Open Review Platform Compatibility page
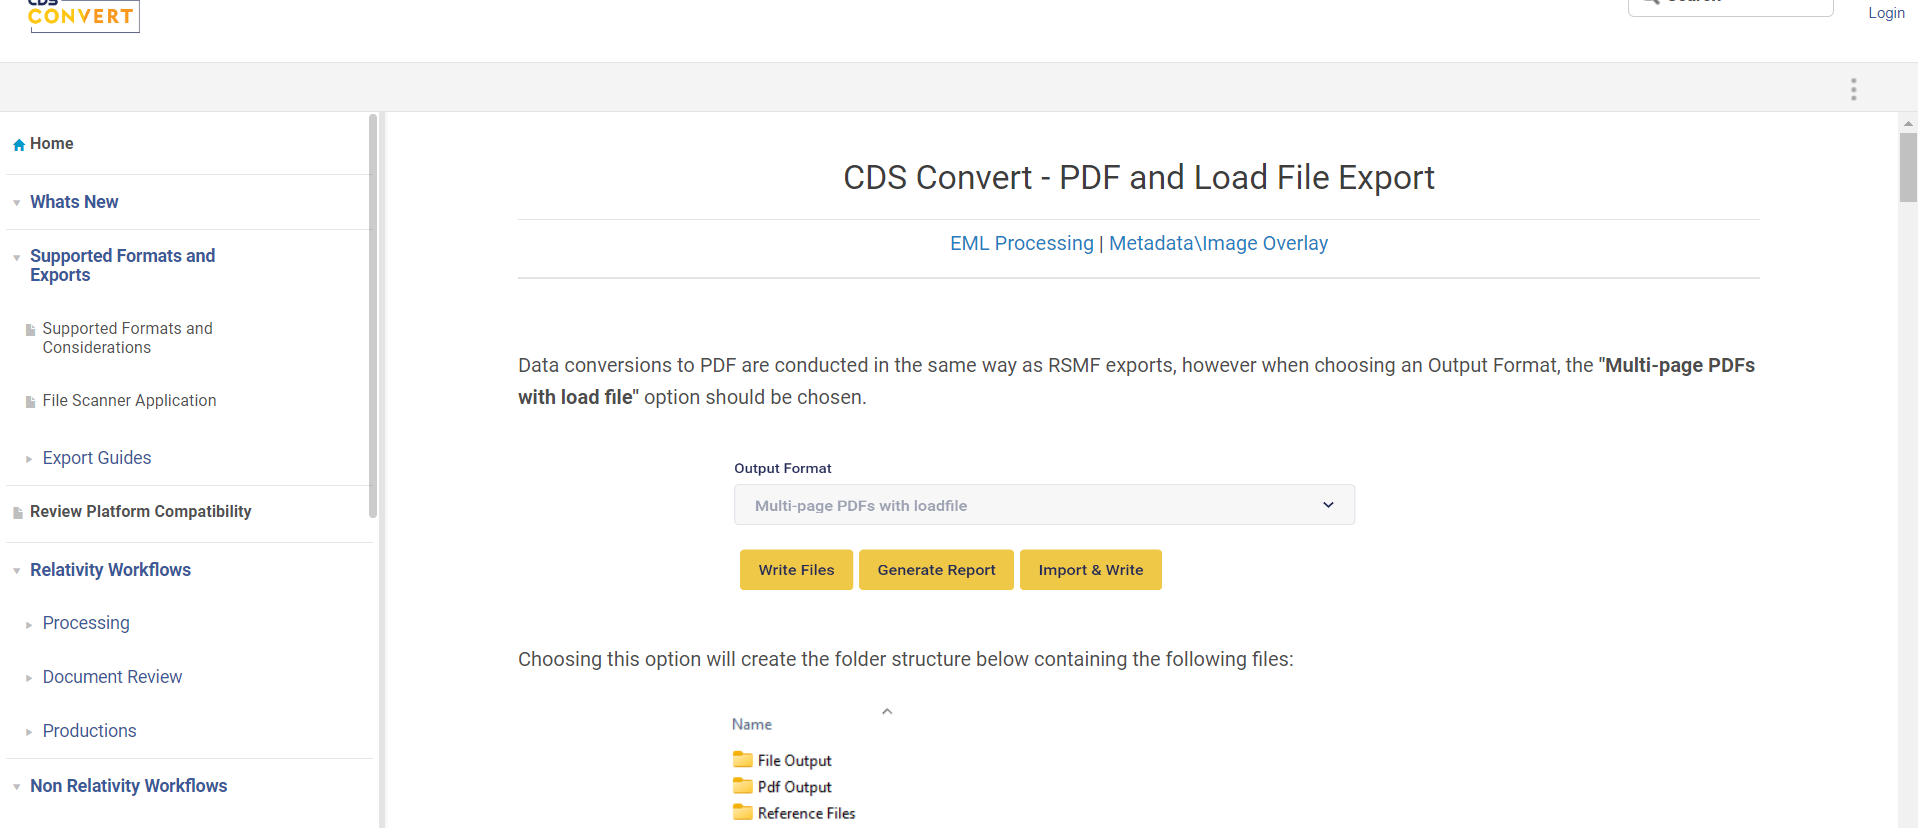1918x828 pixels. [140, 511]
